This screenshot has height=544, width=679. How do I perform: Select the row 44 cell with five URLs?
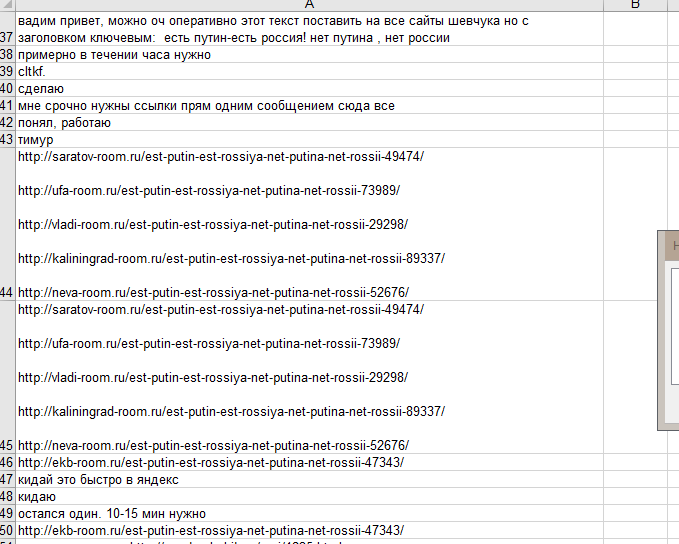310,224
